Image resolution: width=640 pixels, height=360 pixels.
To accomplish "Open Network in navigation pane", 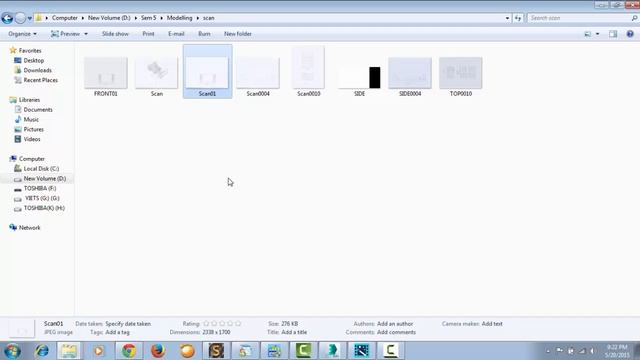I will pyautogui.click(x=29, y=228).
